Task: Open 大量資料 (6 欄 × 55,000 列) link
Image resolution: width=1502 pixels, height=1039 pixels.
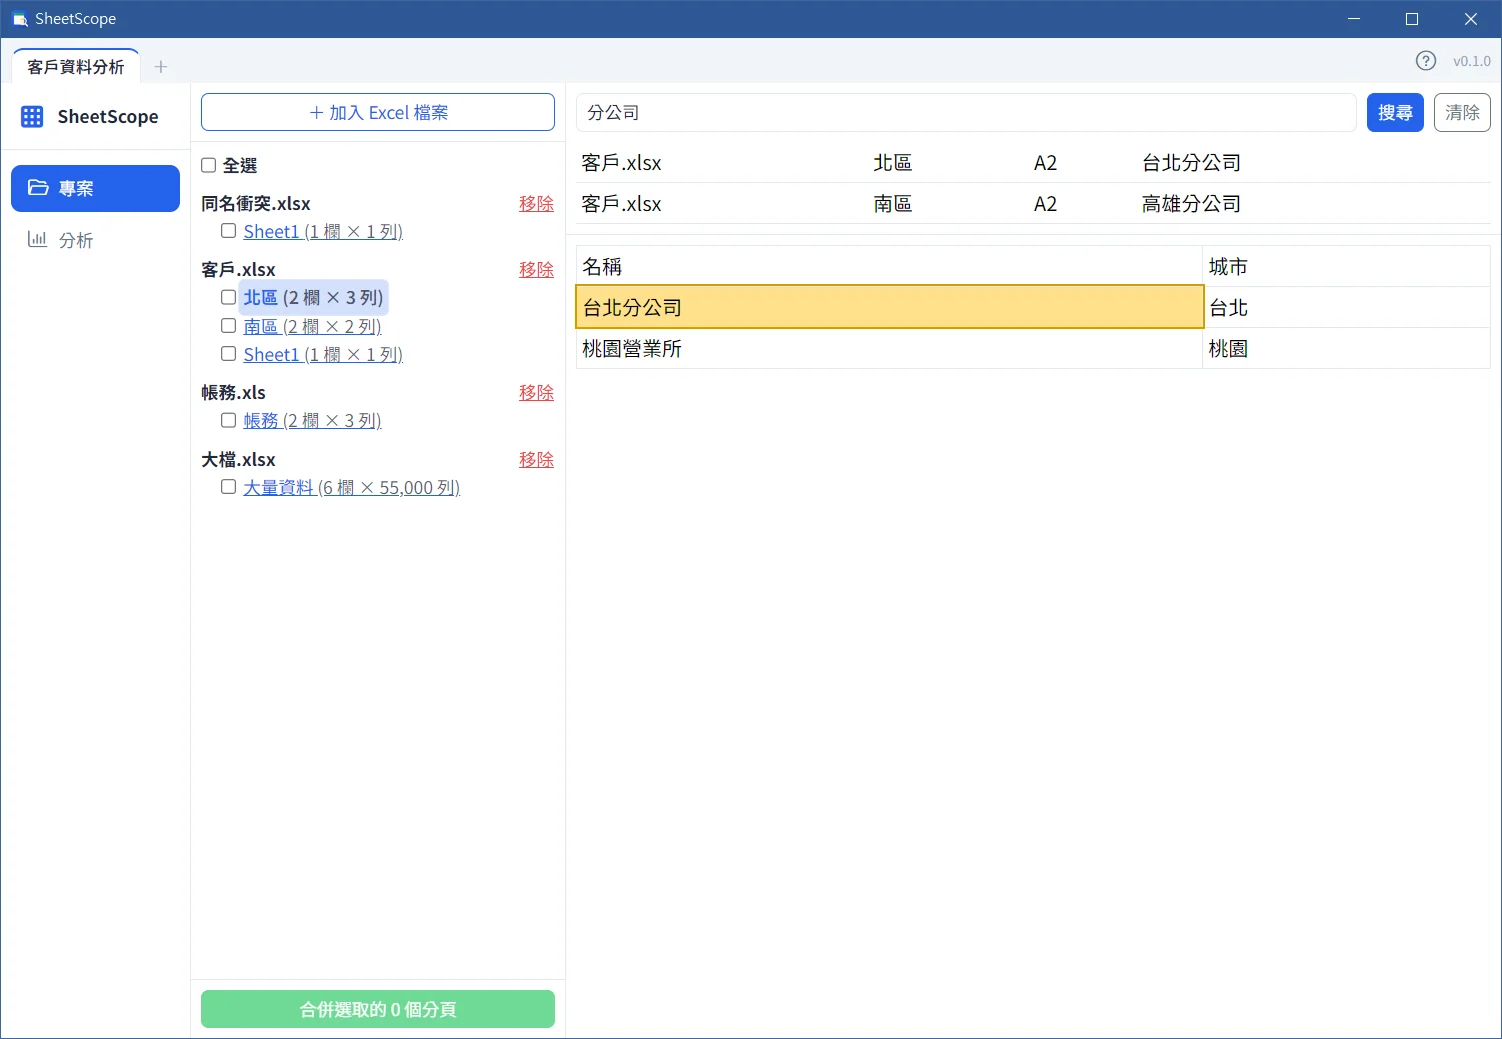Action: click(x=351, y=487)
